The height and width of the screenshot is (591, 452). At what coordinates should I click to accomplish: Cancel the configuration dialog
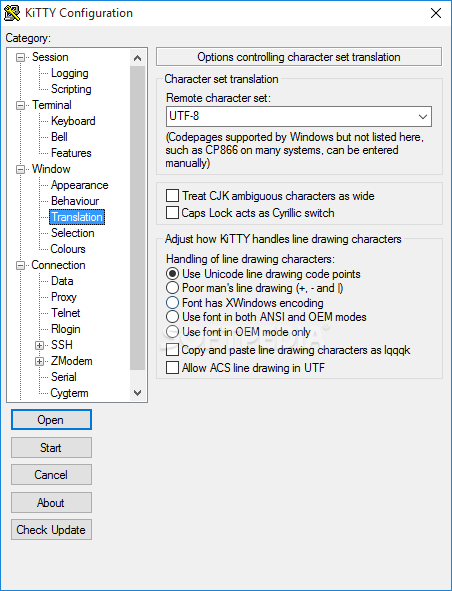[x=51, y=475]
